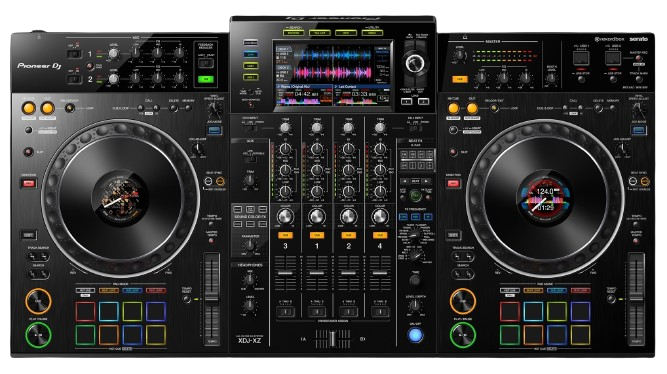667x374 pixels.
Task: Enable headphone CUE for channel 3
Action: (x=285, y=235)
